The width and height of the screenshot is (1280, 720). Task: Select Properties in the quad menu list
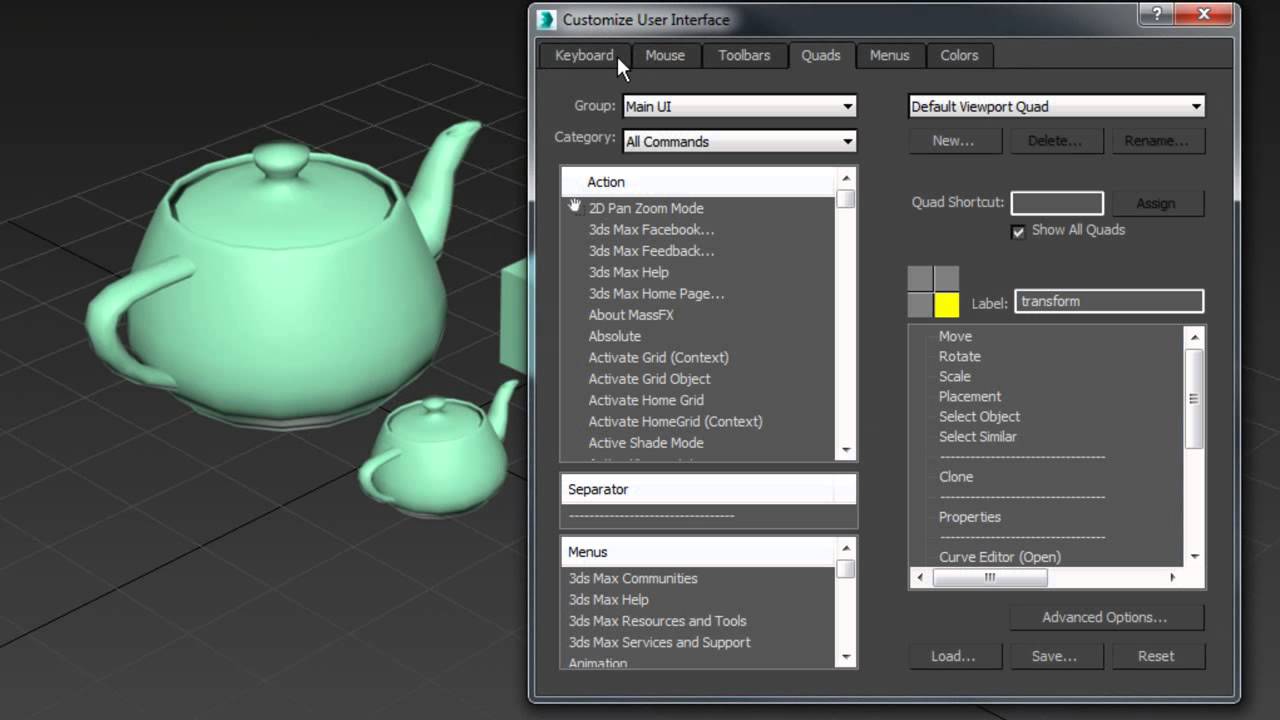pos(969,517)
